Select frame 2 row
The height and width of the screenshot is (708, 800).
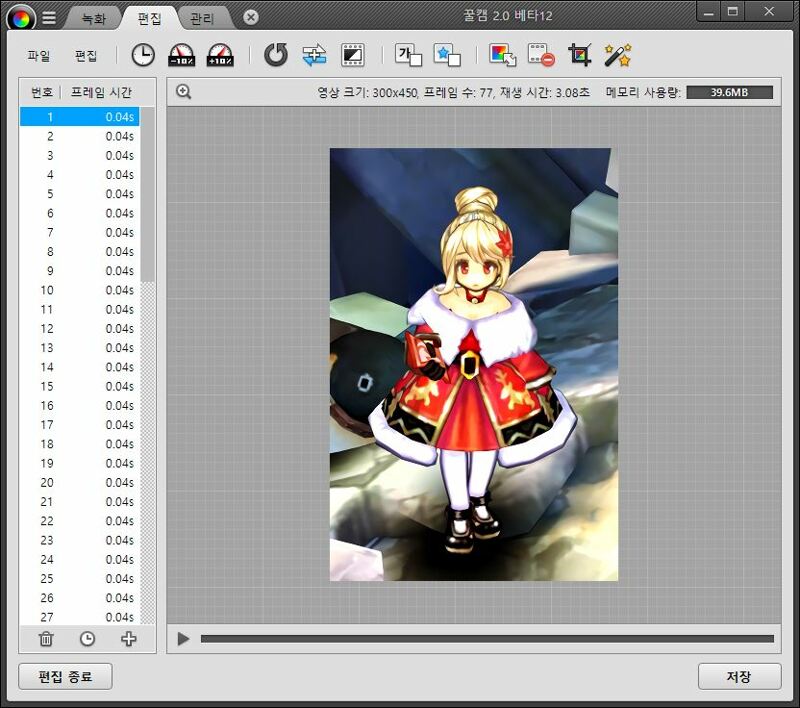pos(80,136)
